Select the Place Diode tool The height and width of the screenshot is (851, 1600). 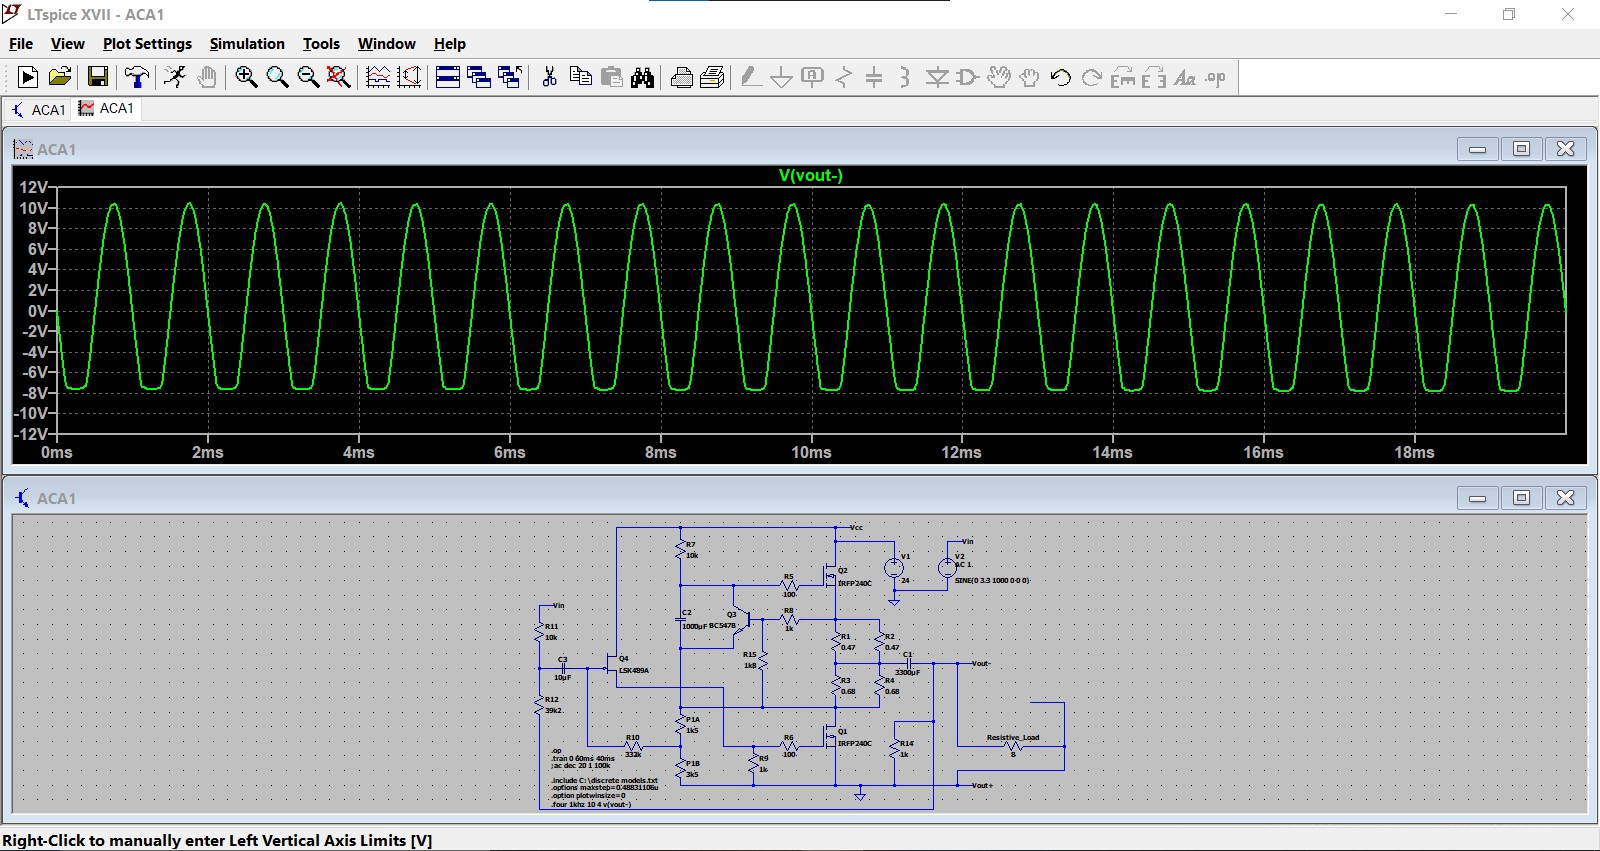pyautogui.click(x=937, y=77)
